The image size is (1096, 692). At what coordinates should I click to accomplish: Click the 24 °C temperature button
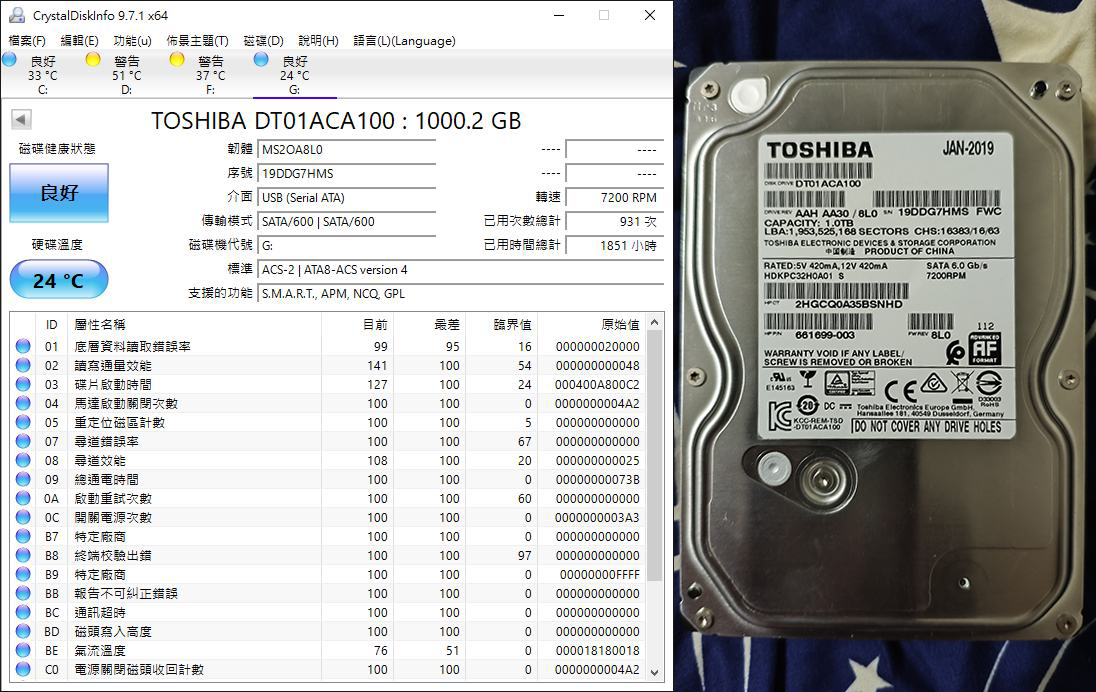point(59,280)
